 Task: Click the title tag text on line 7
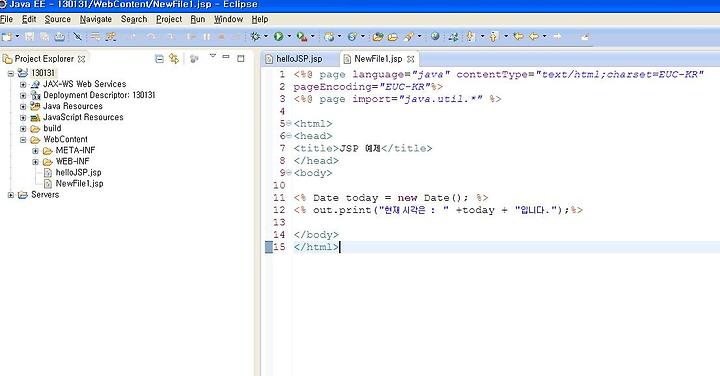(363, 148)
